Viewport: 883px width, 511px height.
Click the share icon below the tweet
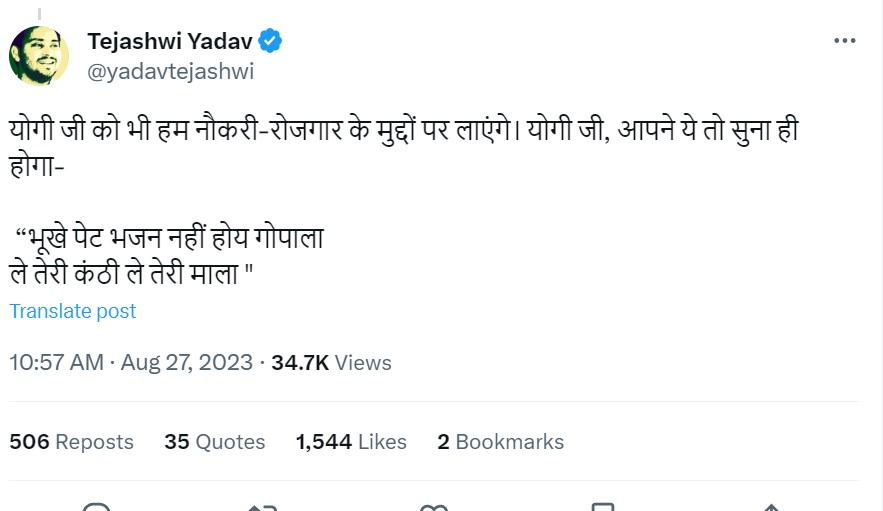coord(771,506)
